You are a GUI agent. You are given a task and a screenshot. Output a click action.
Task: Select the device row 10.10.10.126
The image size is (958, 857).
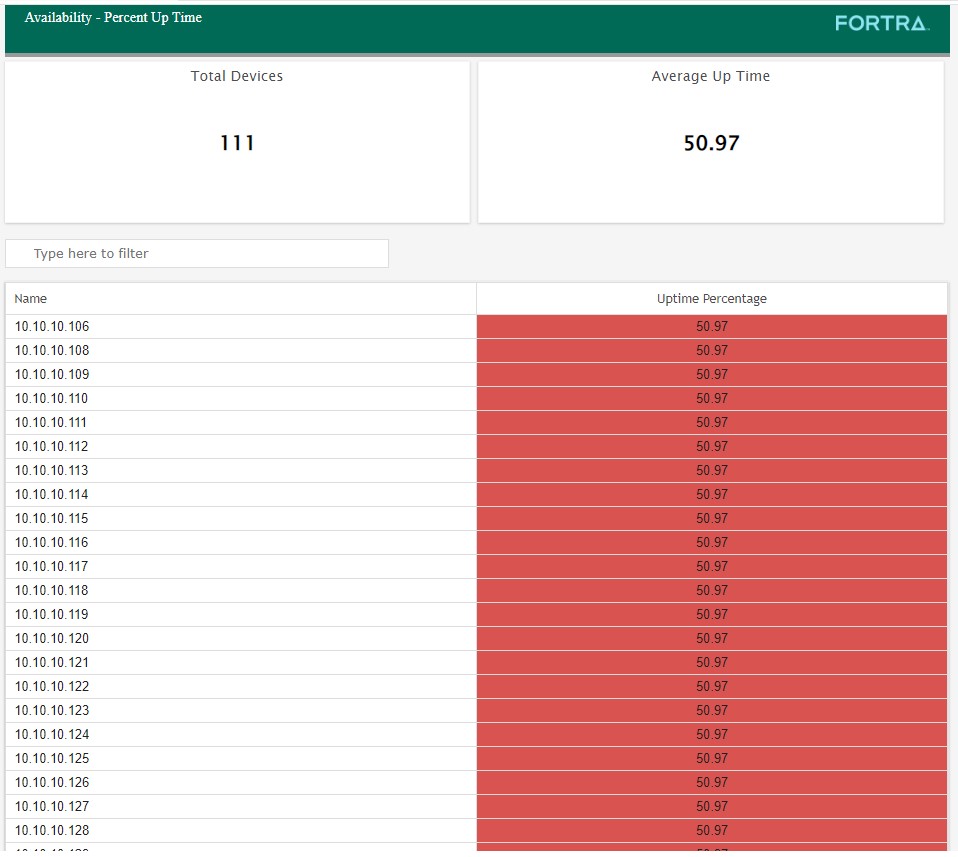(x=477, y=783)
